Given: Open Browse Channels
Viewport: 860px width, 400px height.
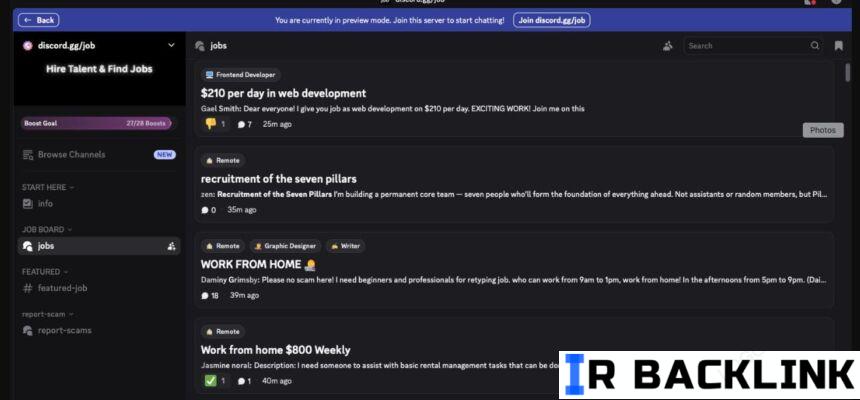Looking at the screenshot, I should click(x=71, y=155).
